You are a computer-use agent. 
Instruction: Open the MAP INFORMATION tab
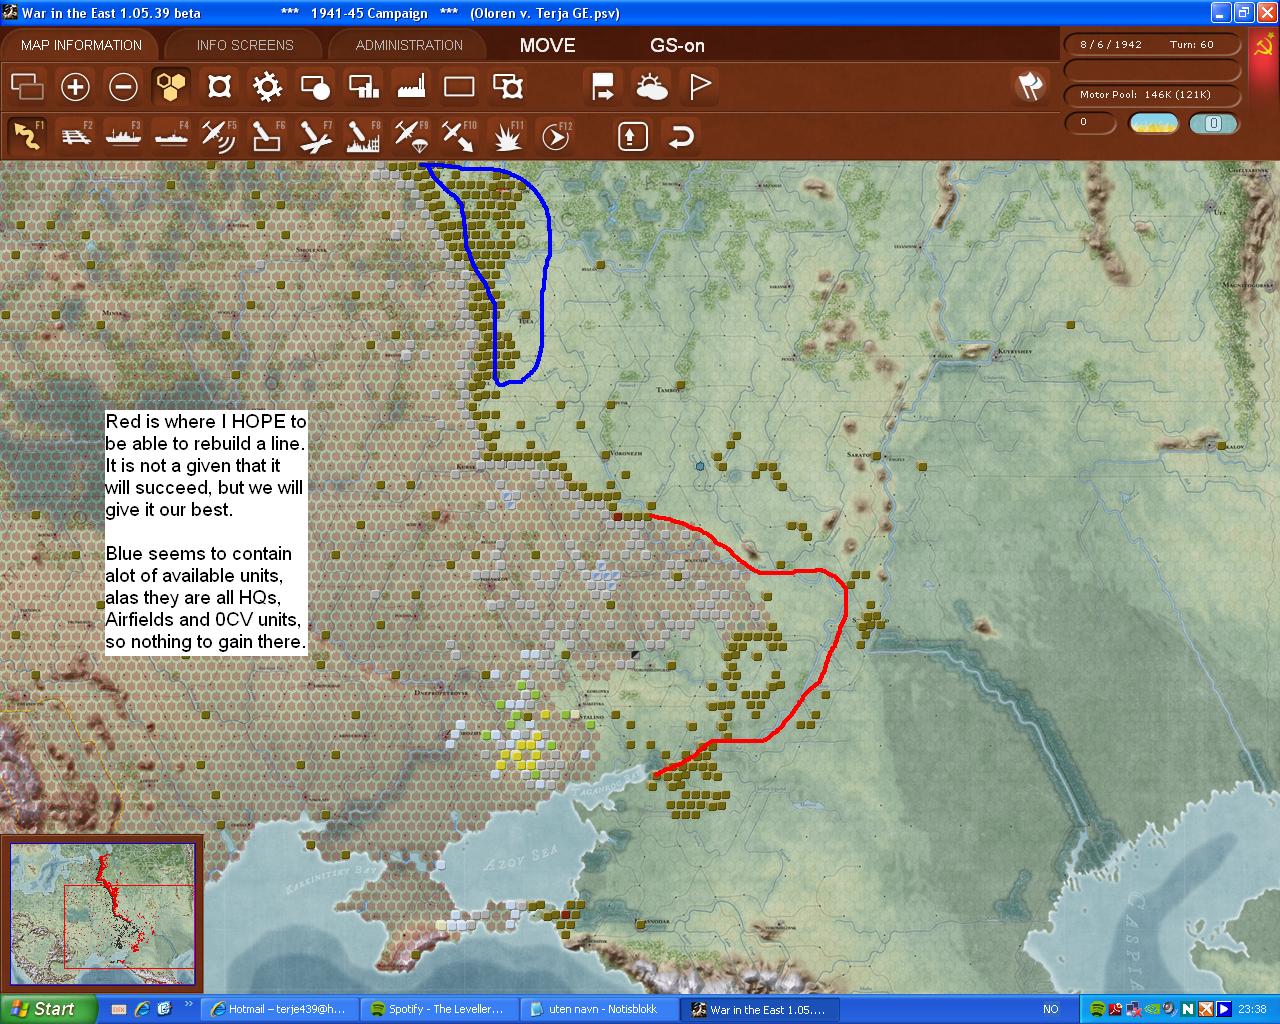click(x=81, y=45)
